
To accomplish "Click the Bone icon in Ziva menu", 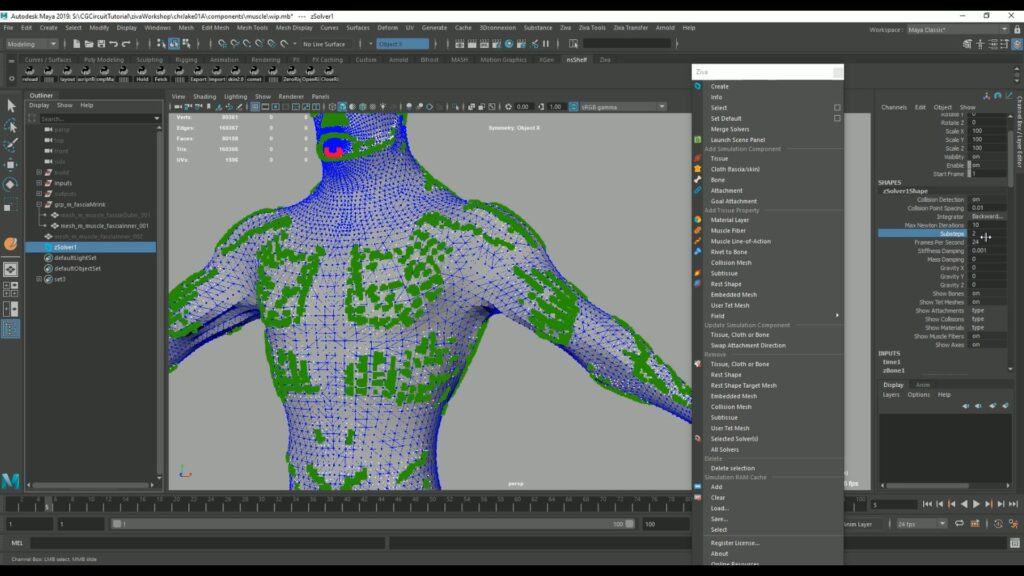I will coord(697,180).
